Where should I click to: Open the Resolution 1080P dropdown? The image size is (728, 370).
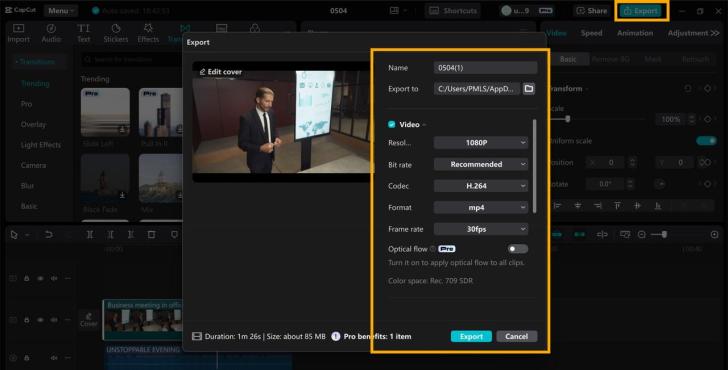481,143
